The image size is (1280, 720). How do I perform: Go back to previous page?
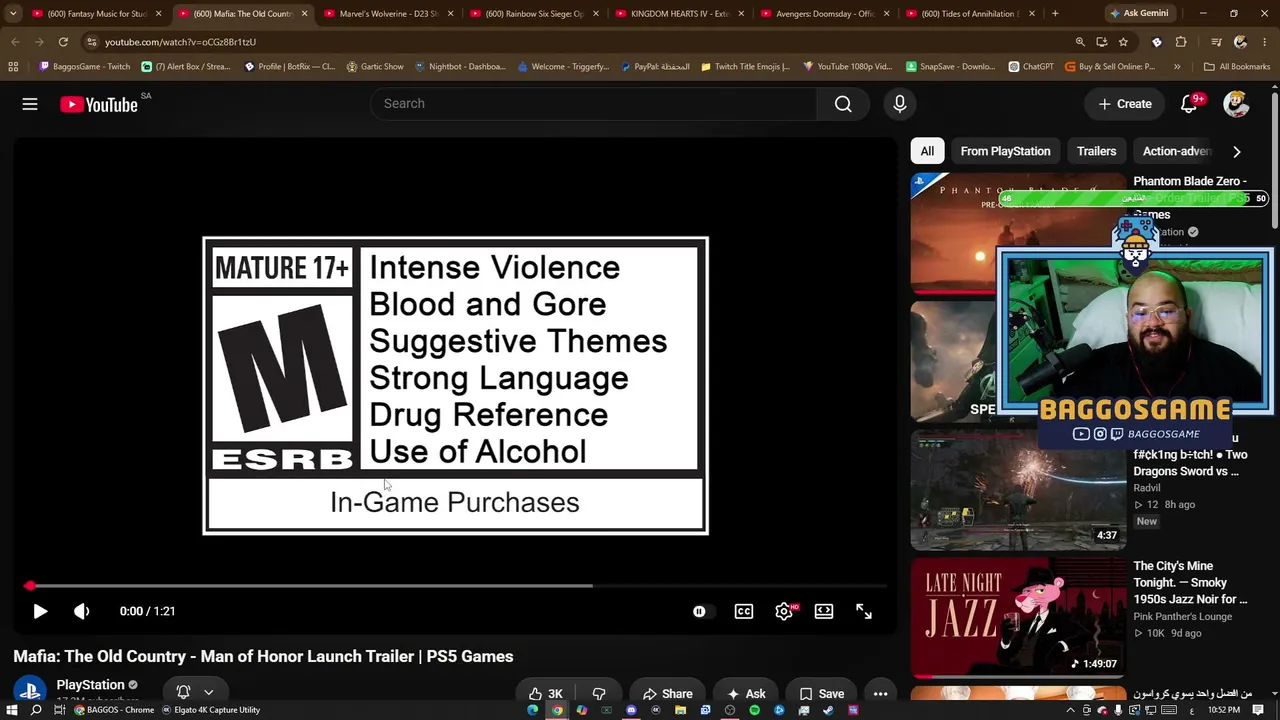(15, 42)
